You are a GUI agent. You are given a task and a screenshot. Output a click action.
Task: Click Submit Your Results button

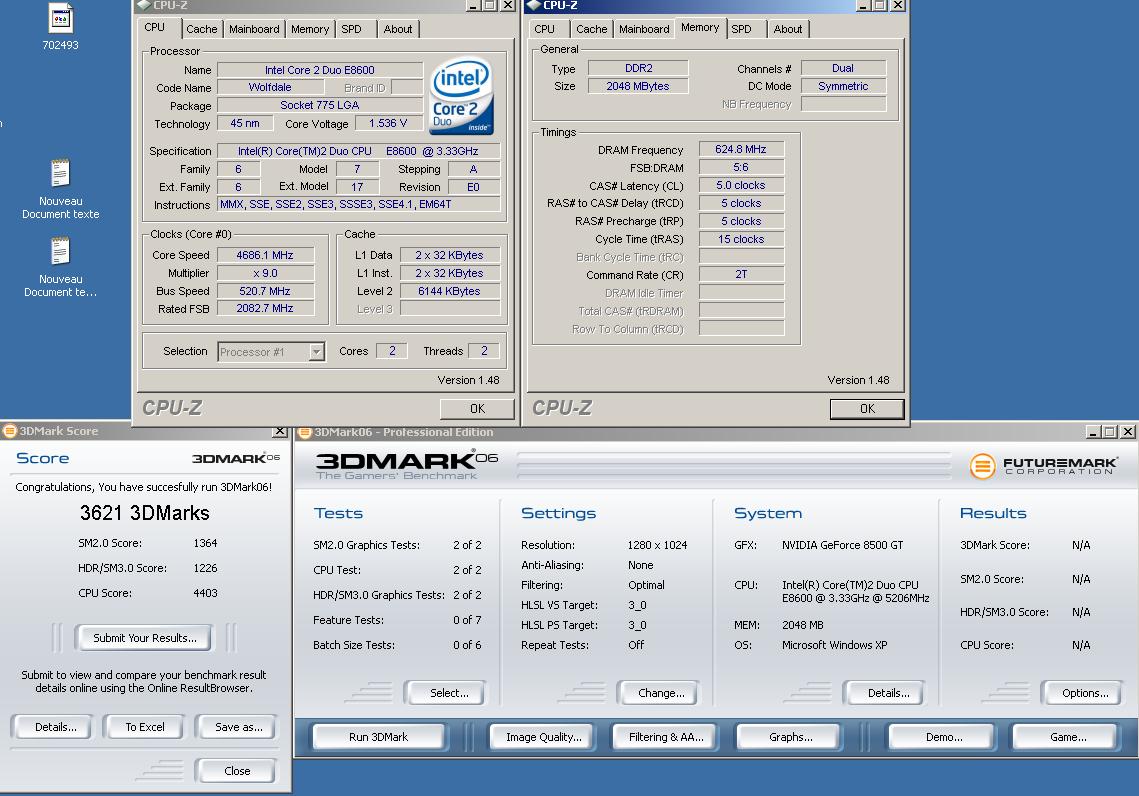[x=145, y=638]
